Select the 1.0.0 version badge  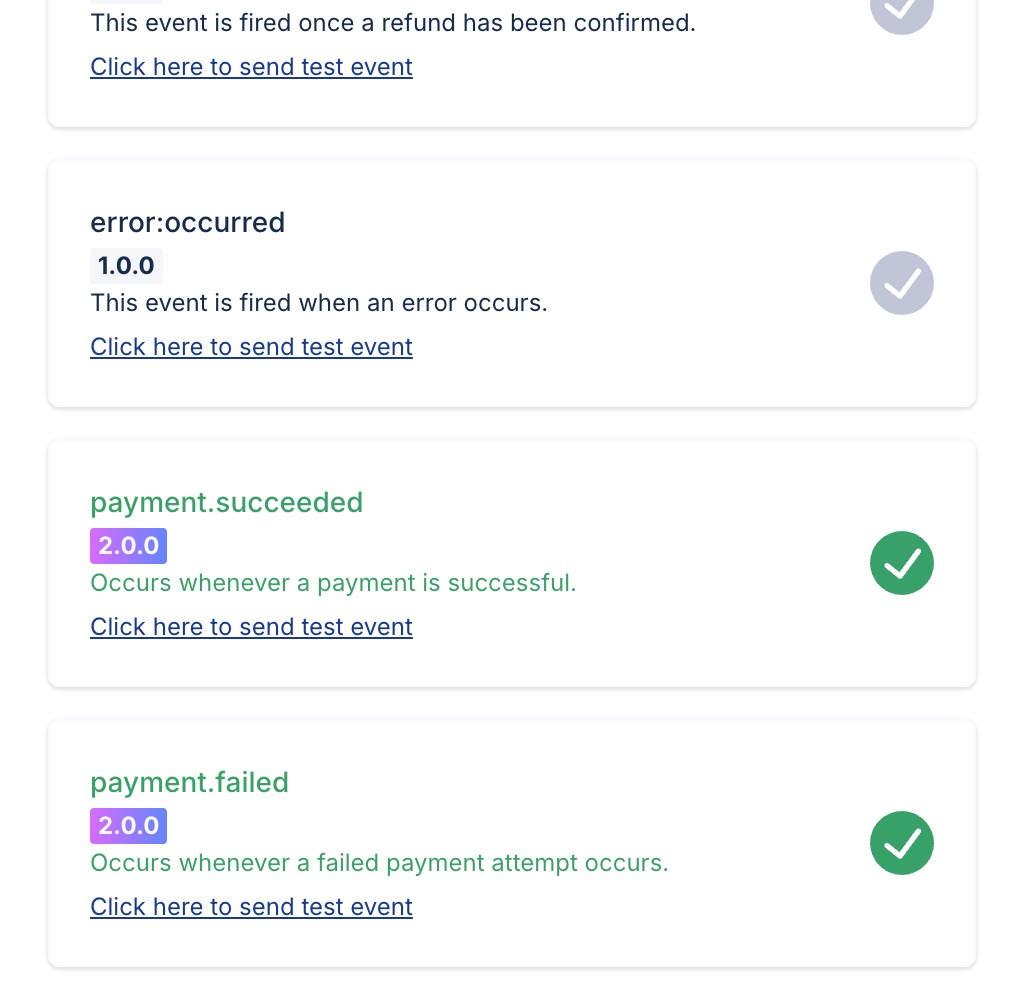click(126, 265)
